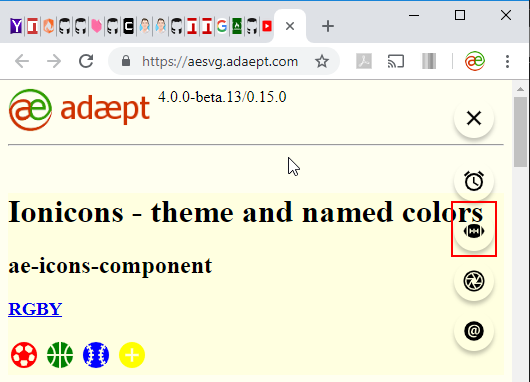This screenshot has height=382, width=530.
Task: Go forward in browser history
Action: 54,62
